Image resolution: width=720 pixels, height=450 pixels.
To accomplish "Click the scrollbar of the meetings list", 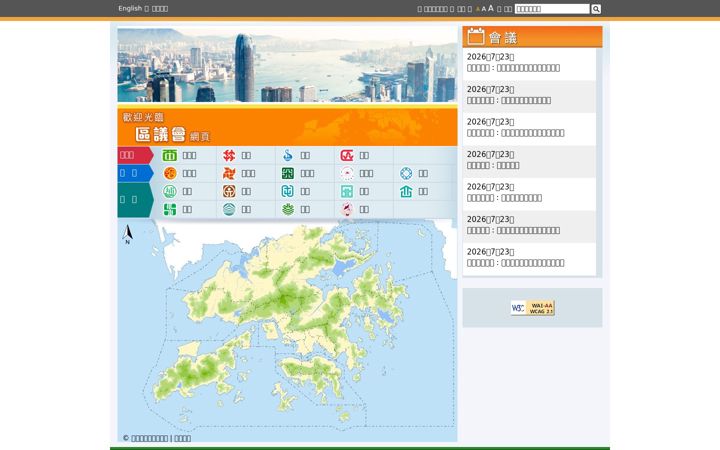I will coord(599,162).
